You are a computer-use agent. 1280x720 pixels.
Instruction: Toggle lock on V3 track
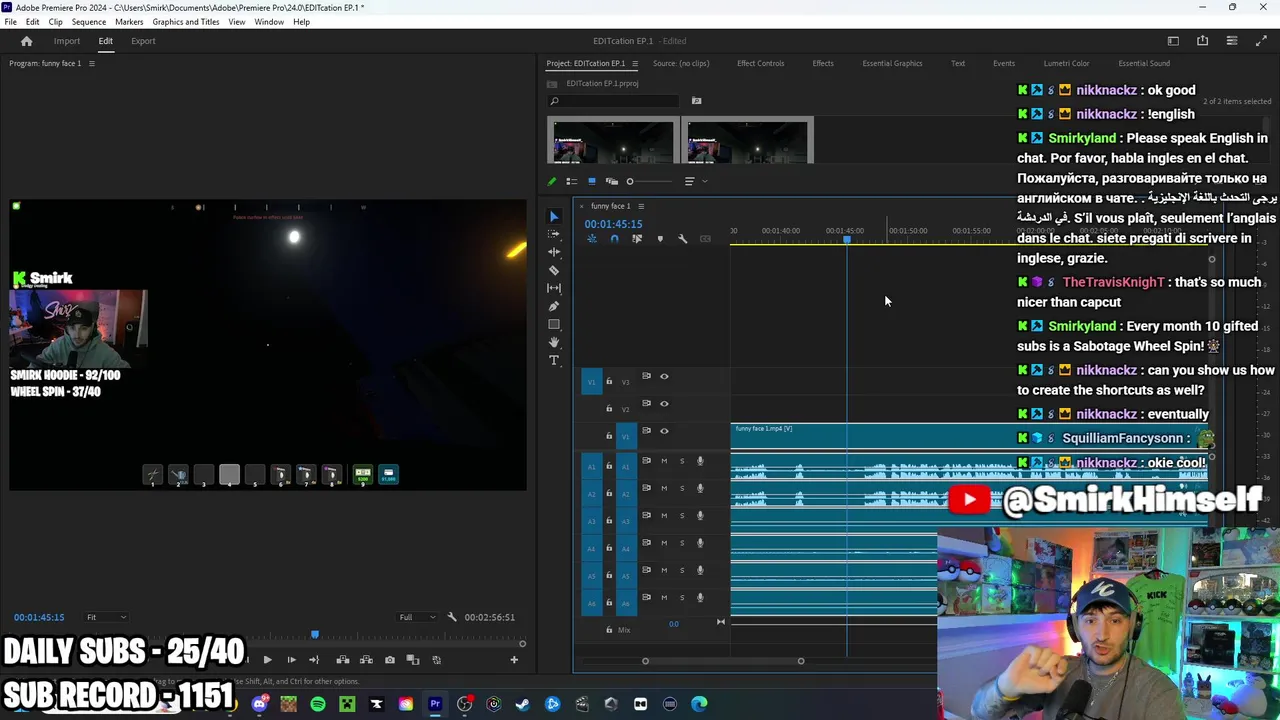(609, 381)
